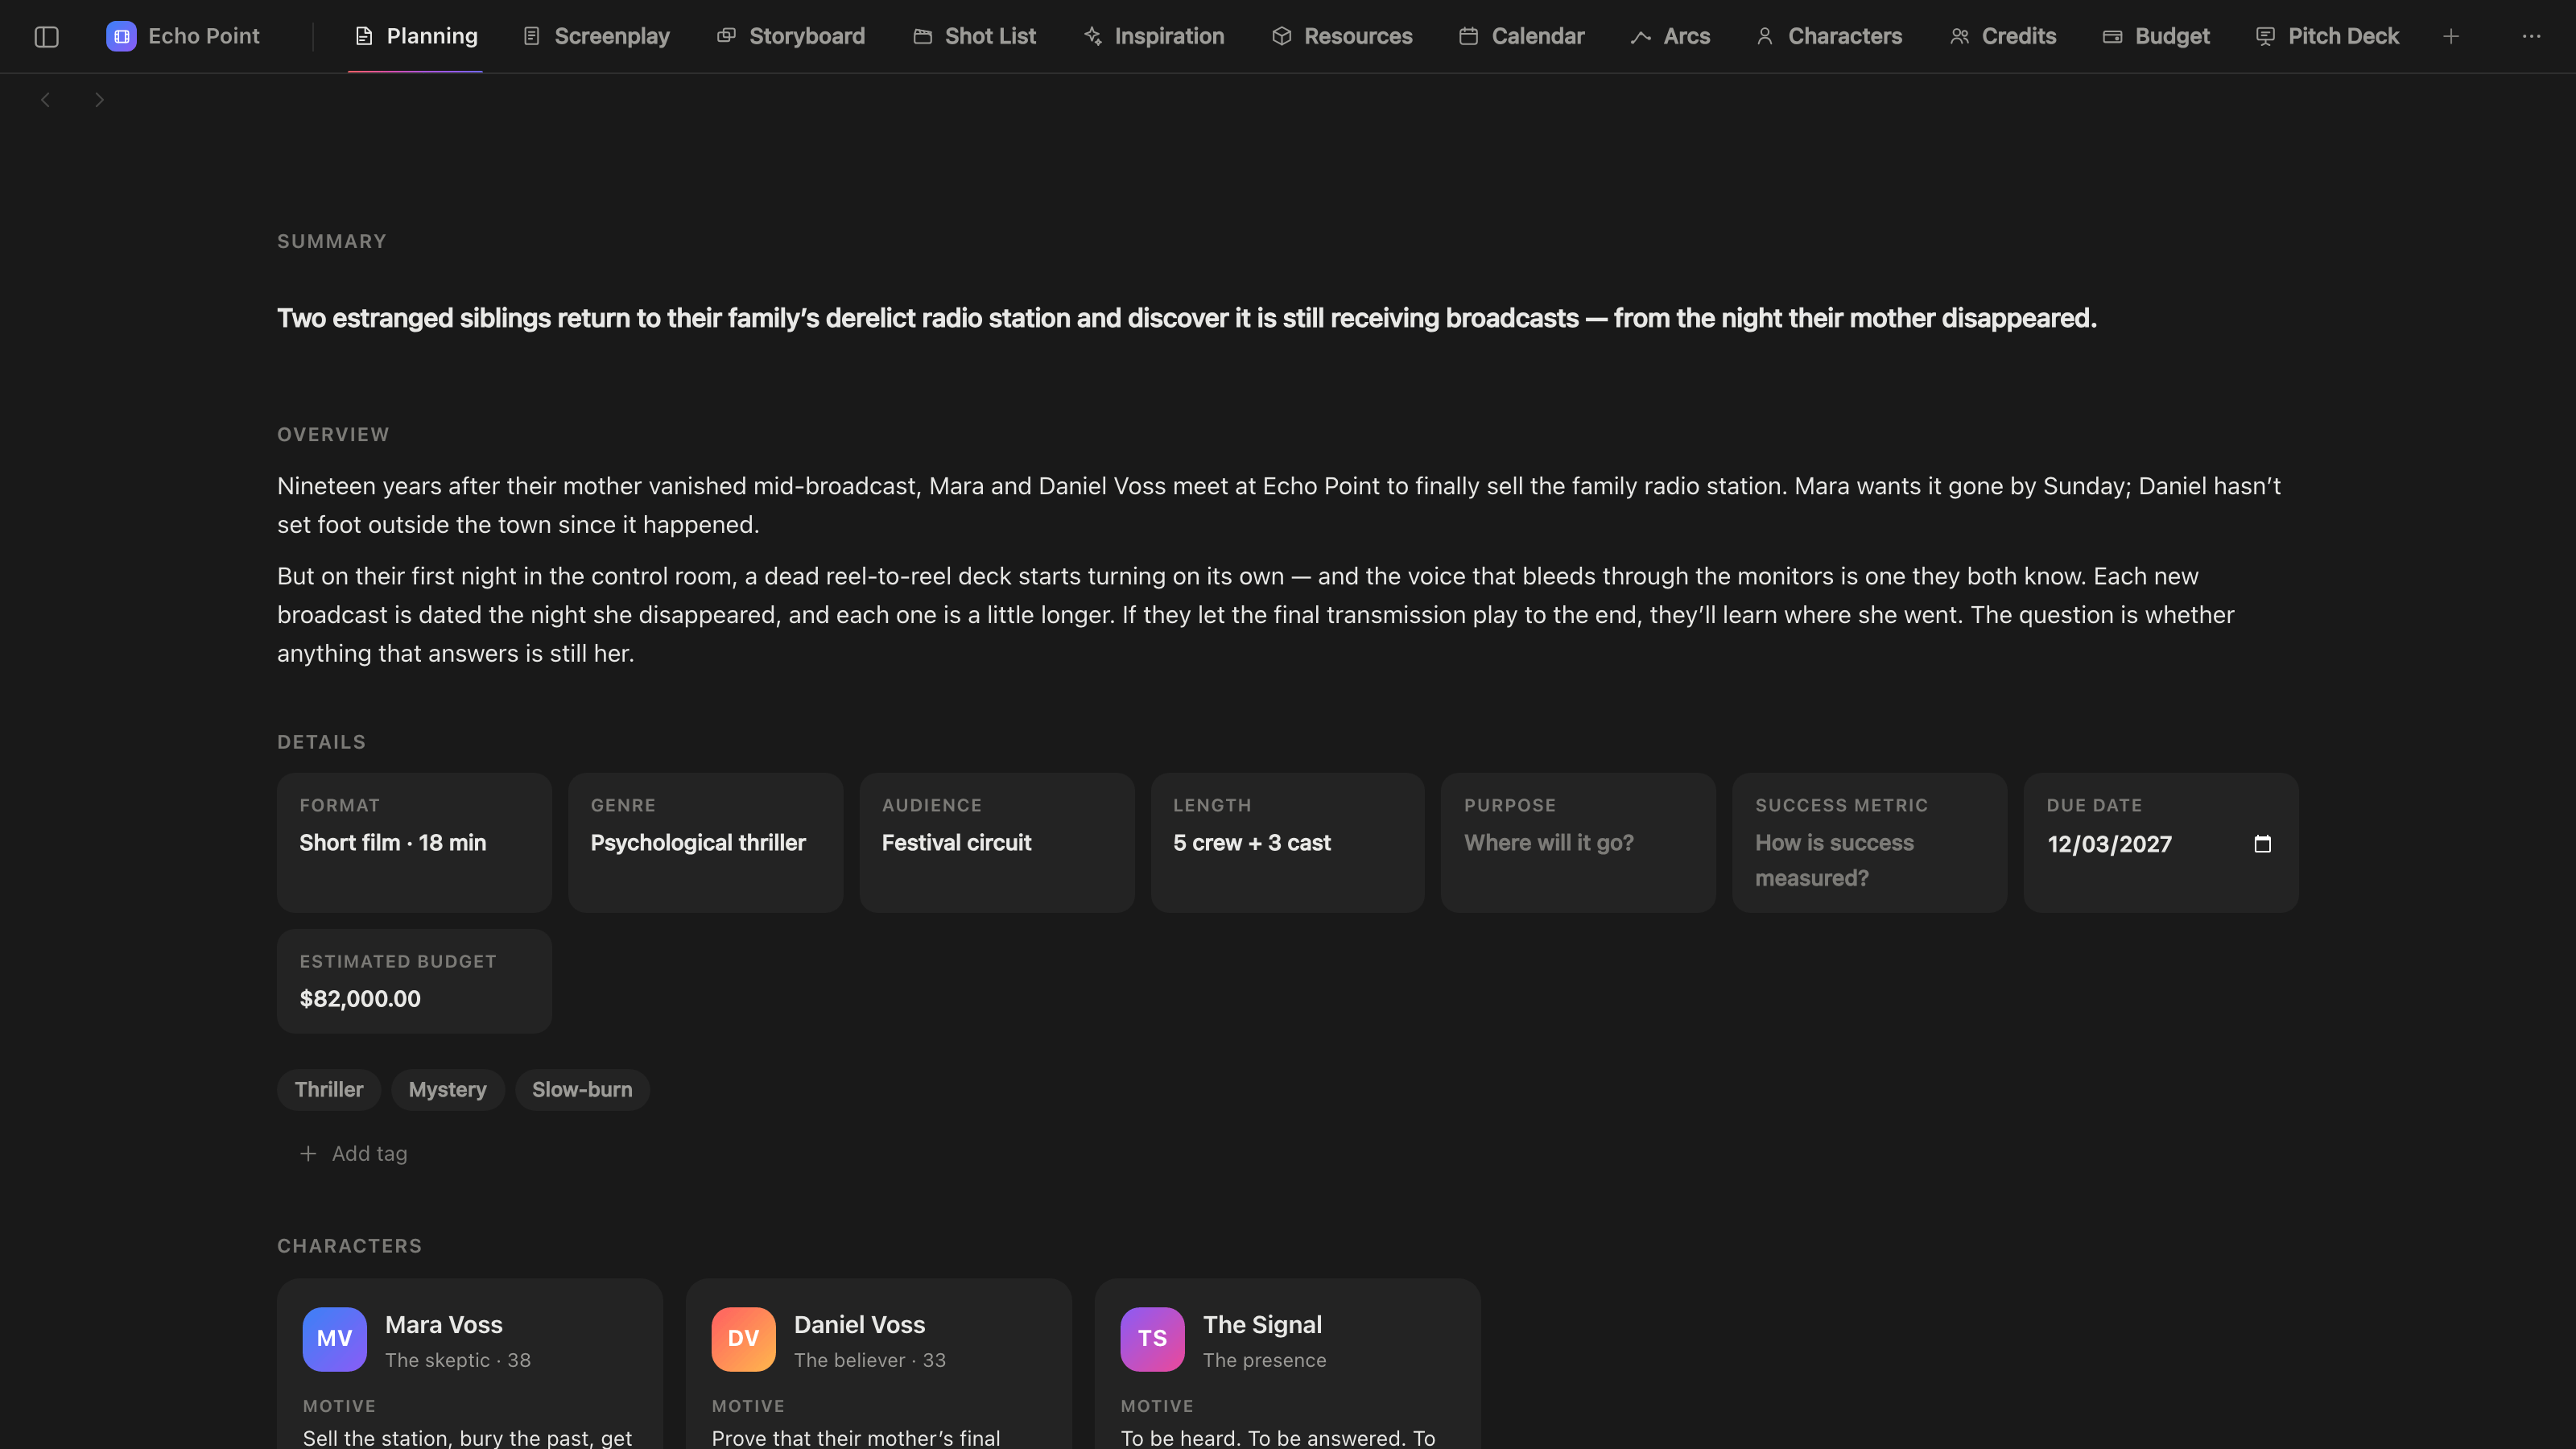Edit the Format field value
Image resolution: width=2576 pixels, height=1449 pixels.
pyautogui.click(x=393, y=843)
